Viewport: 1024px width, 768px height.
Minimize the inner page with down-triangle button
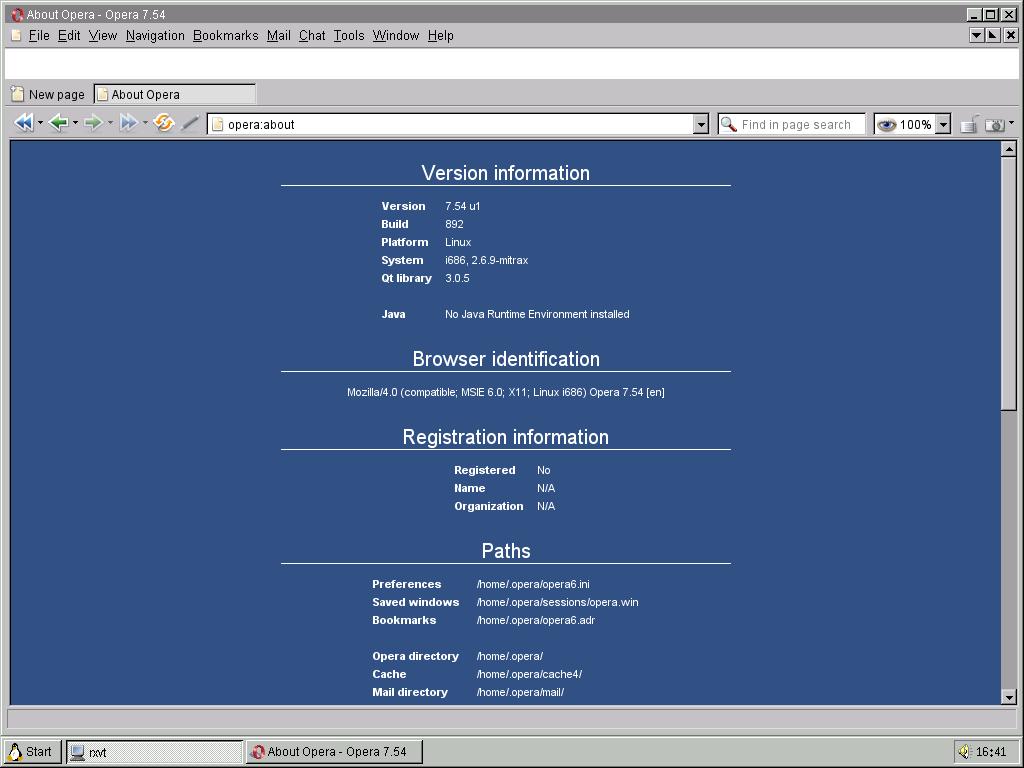pyautogui.click(x=976, y=35)
